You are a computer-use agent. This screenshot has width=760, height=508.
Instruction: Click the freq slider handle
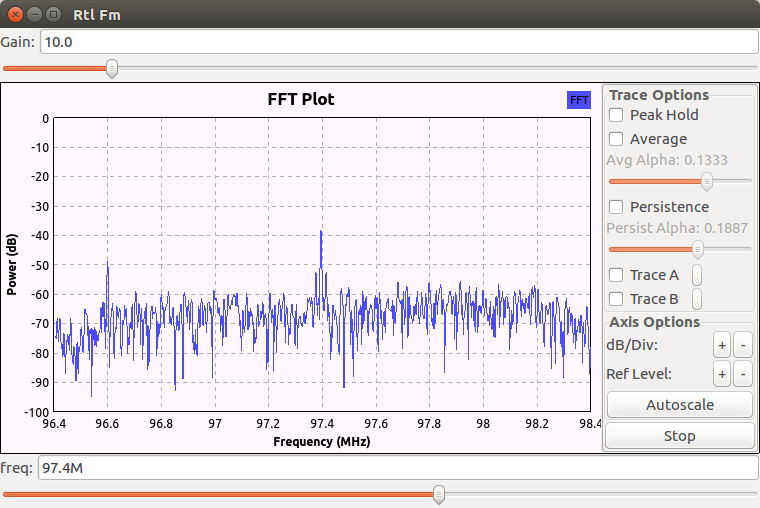pos(439,494)
